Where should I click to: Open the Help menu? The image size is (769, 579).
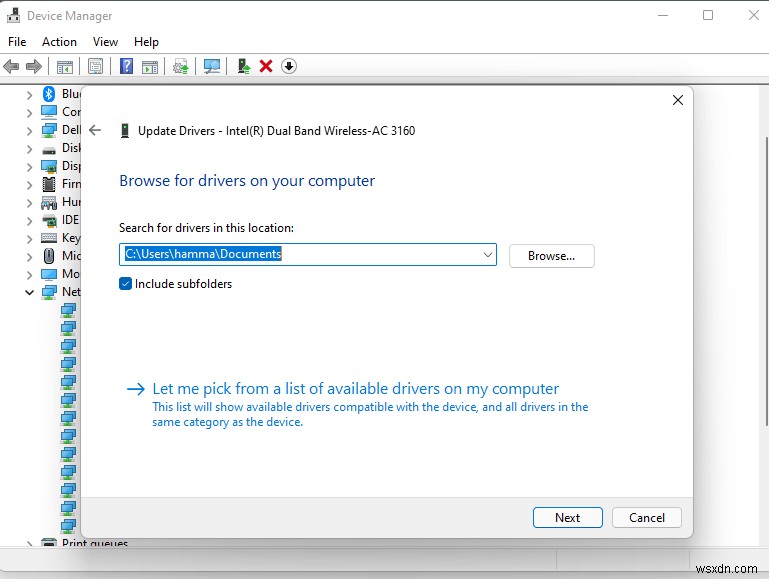click(x=146, y=42)
